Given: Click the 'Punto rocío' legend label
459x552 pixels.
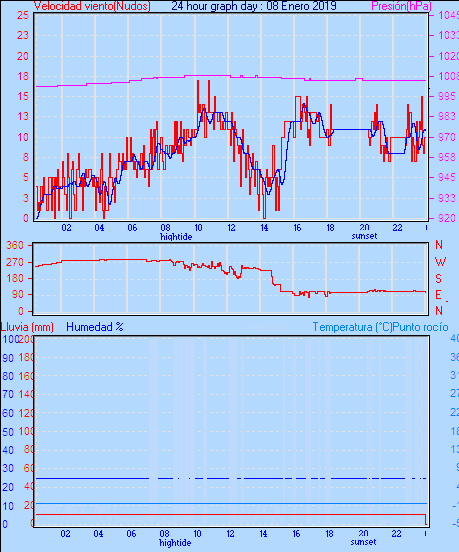Looking at the screenshot, I should 421,327.
